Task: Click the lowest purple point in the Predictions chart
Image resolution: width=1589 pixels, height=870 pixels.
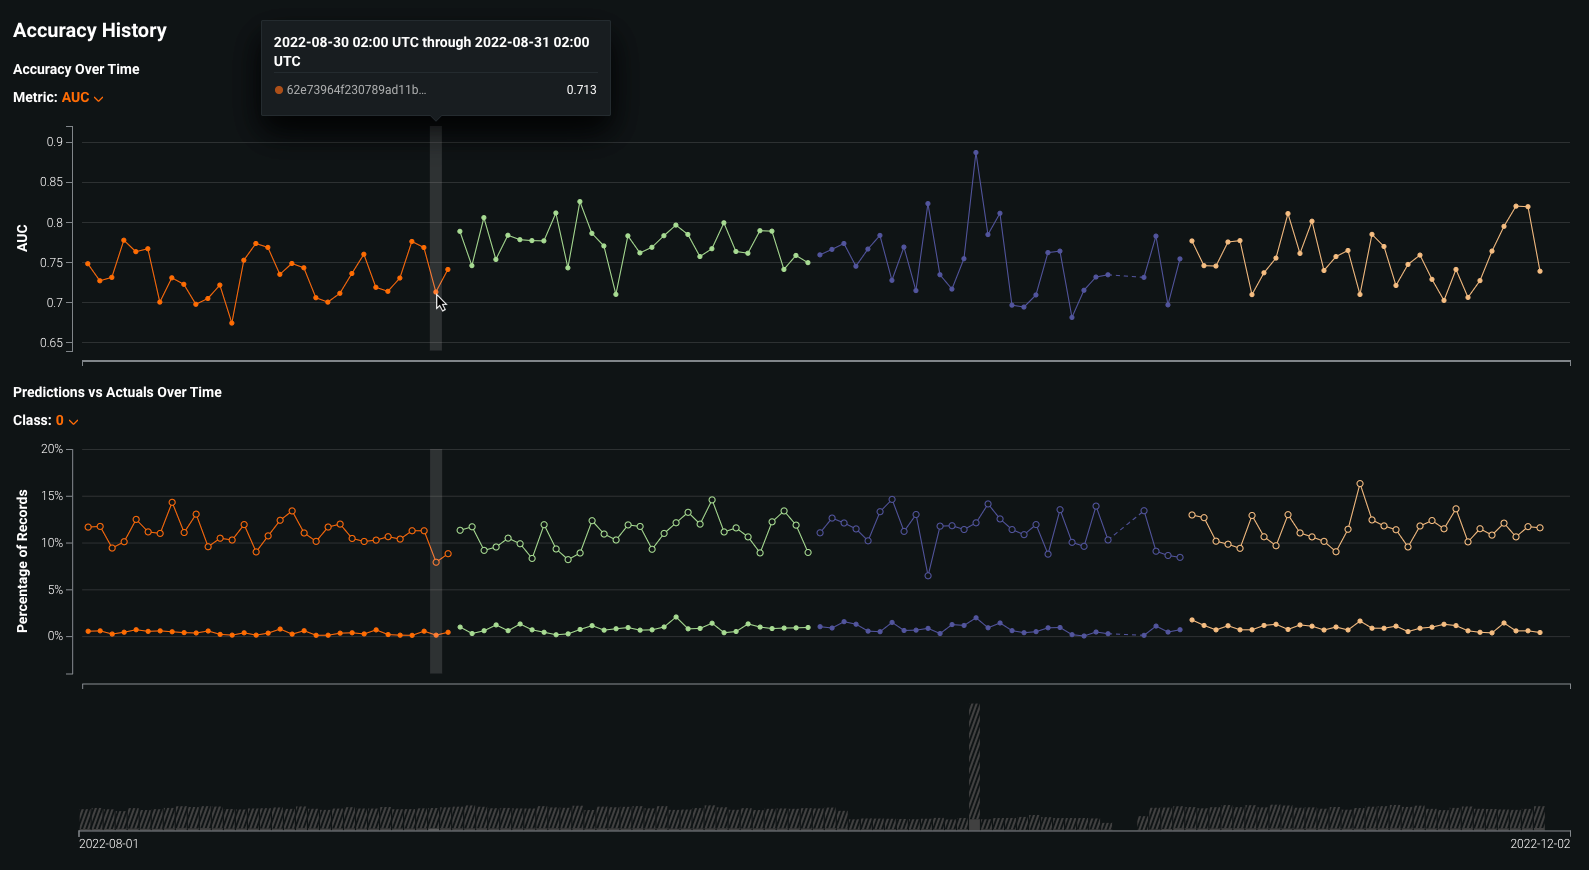Action: [928, 576]
